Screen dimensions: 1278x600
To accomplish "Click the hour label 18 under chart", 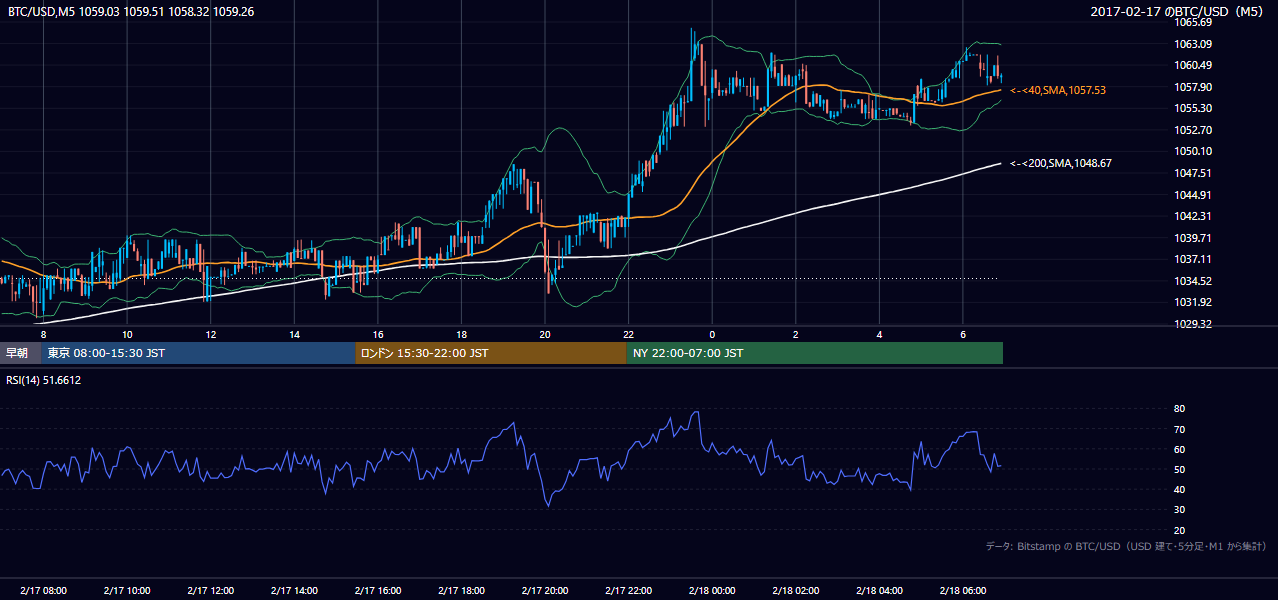I will click(461, 334).
